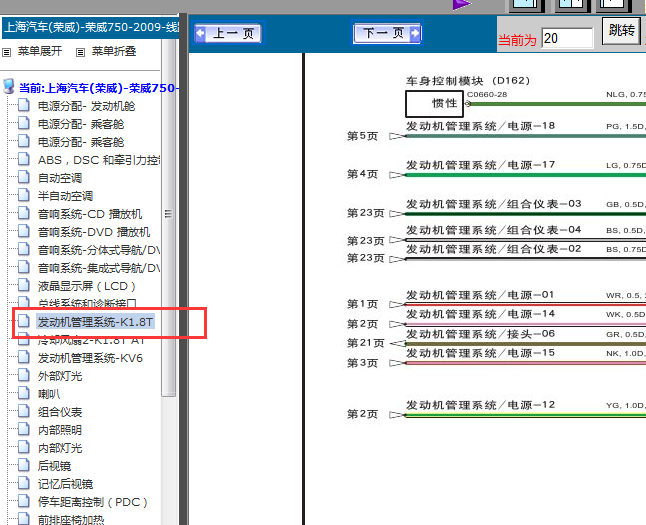Viewport: 646px width, 525px height.
Task: Open 音响系统-分体式导航 entry
Action: [99, 250]
